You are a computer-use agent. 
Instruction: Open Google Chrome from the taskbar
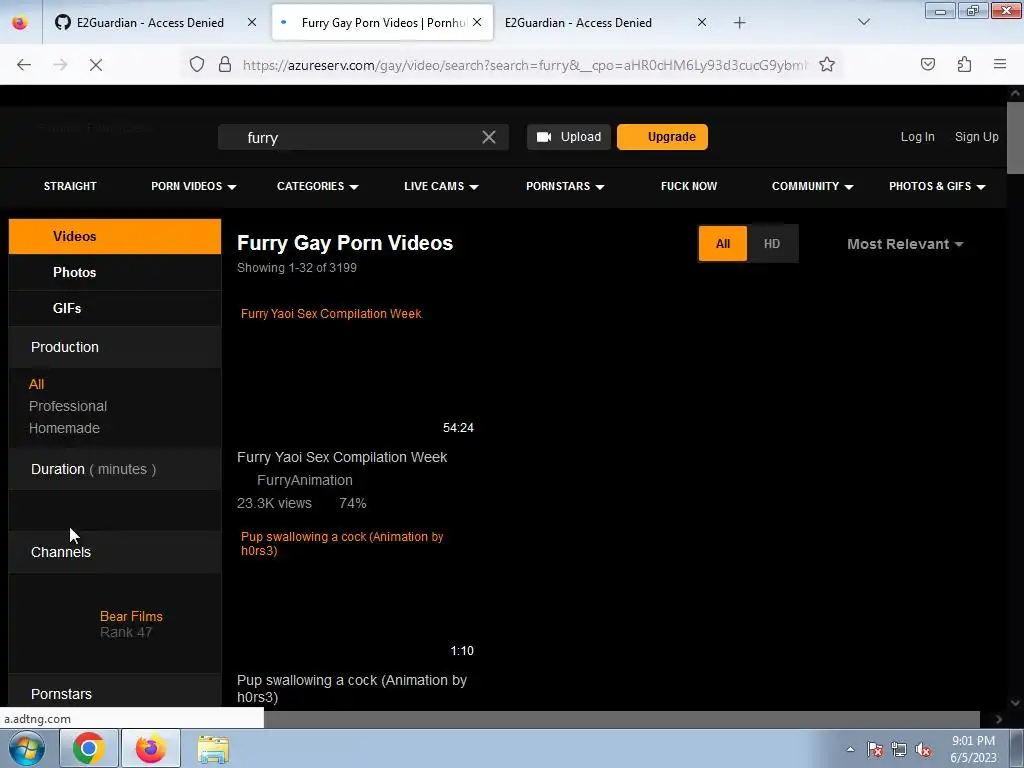coord(89,748)
